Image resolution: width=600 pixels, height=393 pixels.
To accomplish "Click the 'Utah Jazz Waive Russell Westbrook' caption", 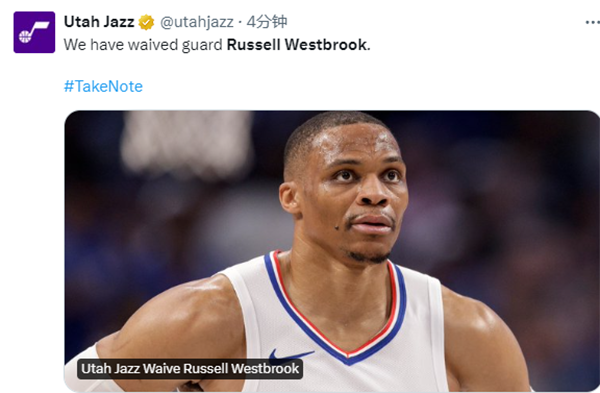I will tap(190, 369).
